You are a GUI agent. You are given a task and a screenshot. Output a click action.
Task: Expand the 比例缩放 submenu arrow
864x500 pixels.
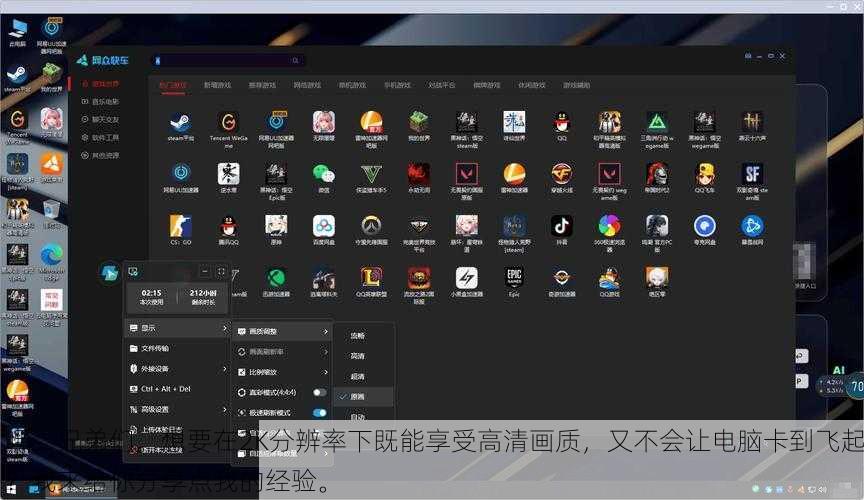click(325, 372)
